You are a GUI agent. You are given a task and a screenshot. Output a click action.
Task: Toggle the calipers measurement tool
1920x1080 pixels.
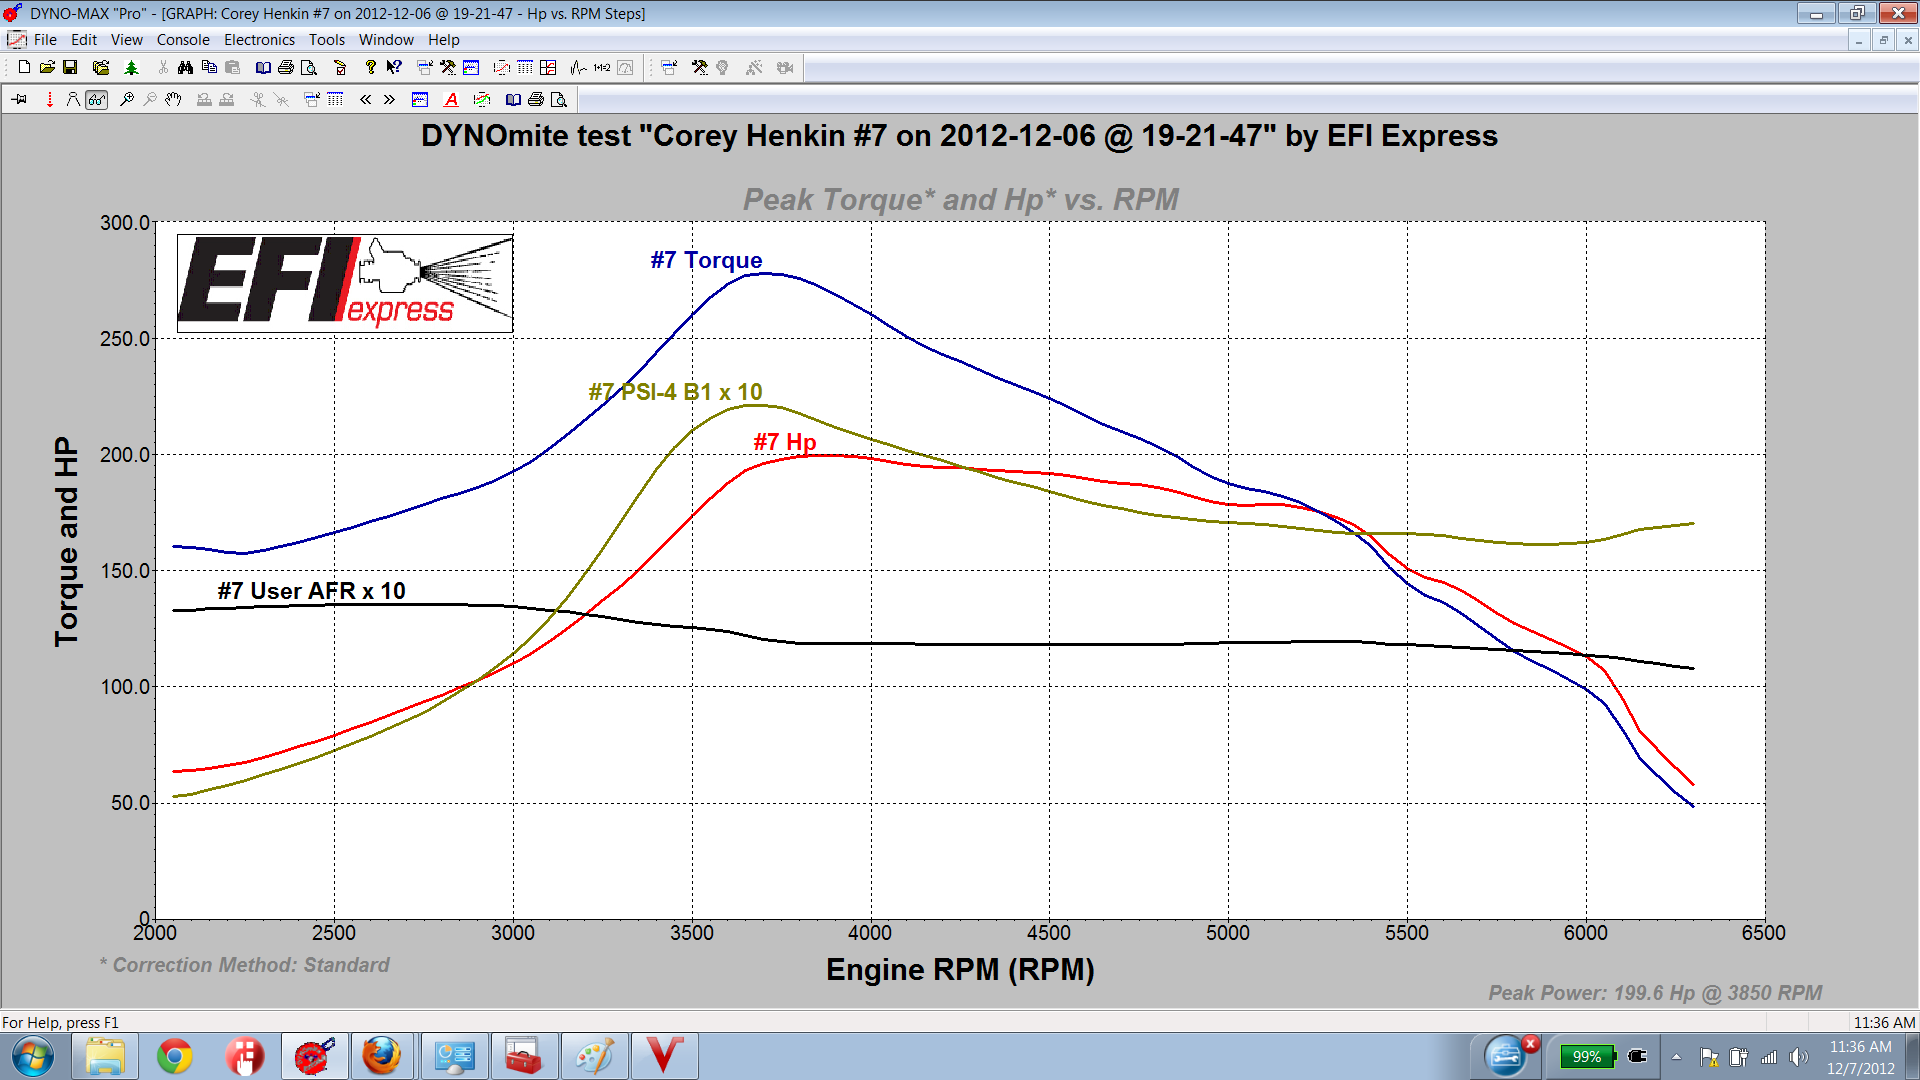73,99
